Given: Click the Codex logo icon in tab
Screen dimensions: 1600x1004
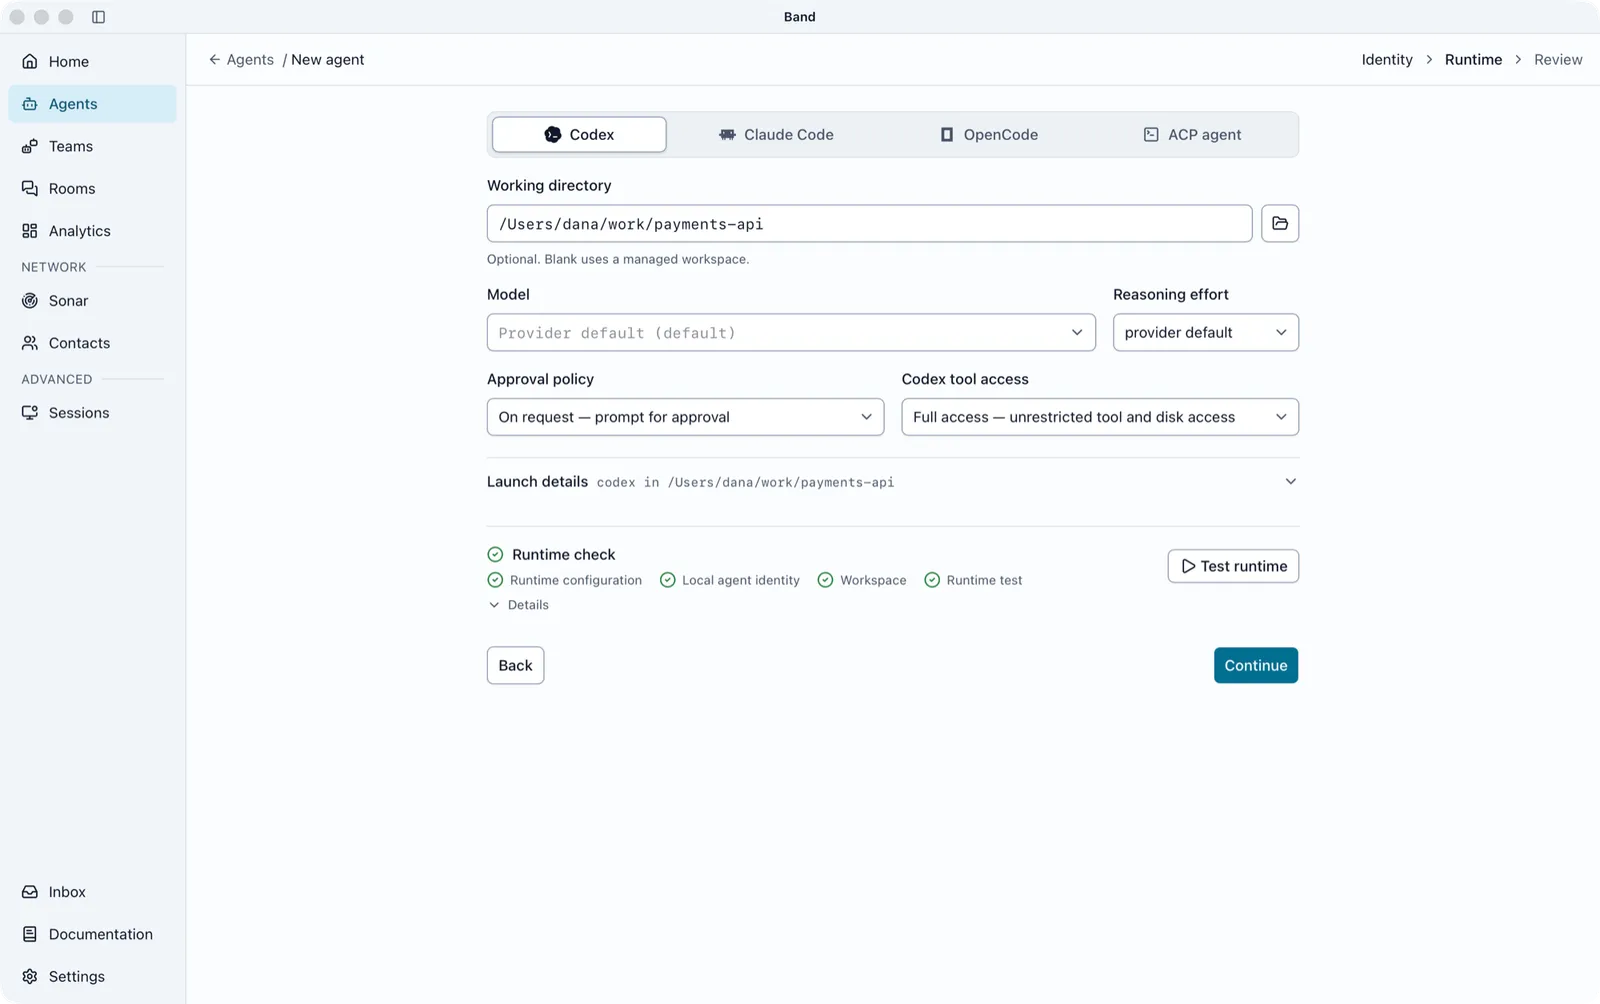Looking at the screenshot, I should (553, 134).
